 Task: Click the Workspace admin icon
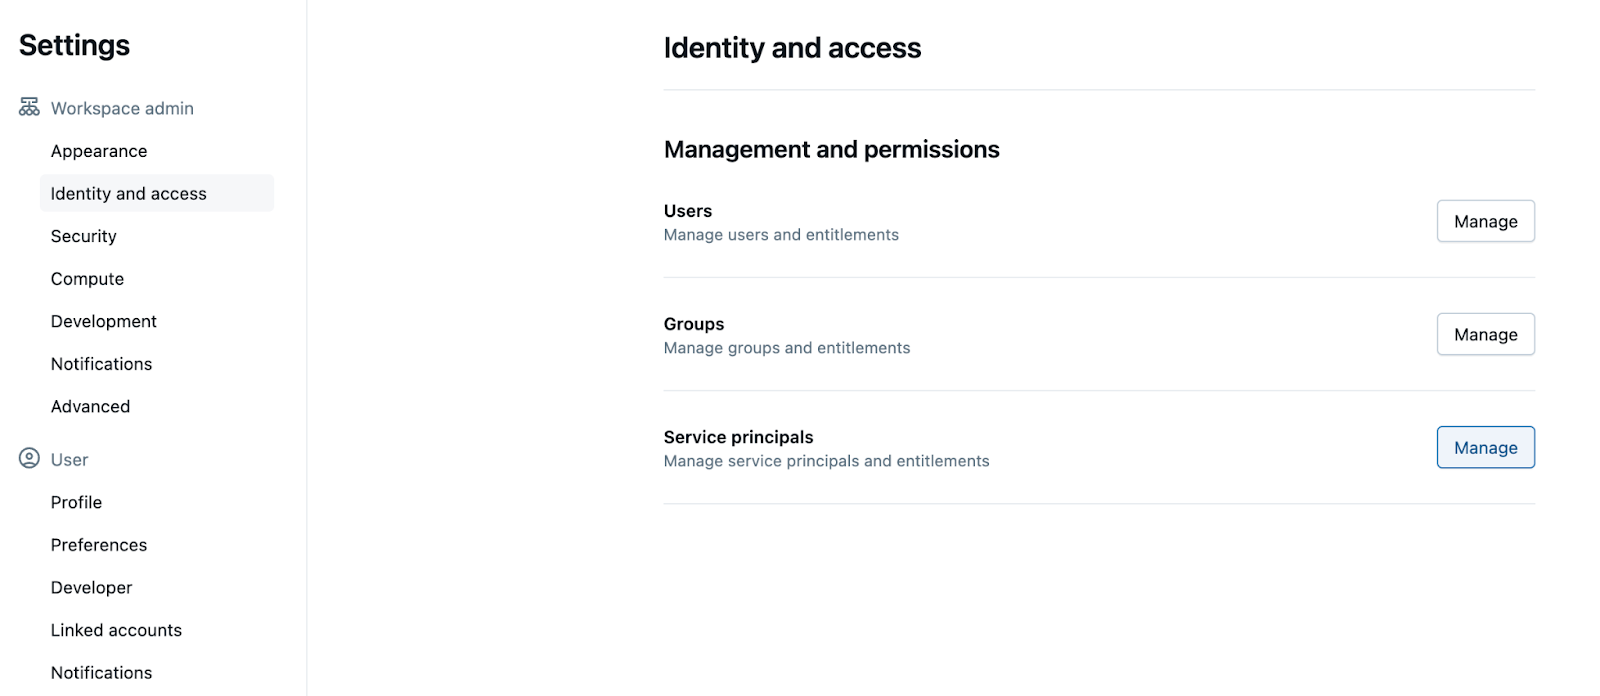pyautogui.click(x=29, y=107)
